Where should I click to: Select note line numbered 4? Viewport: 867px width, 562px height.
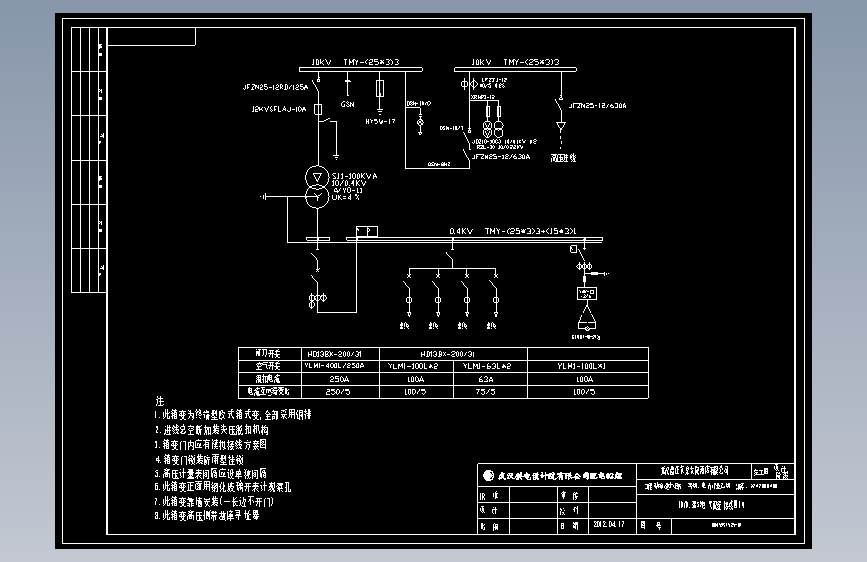pyautogui.click(x=200, y=460)
